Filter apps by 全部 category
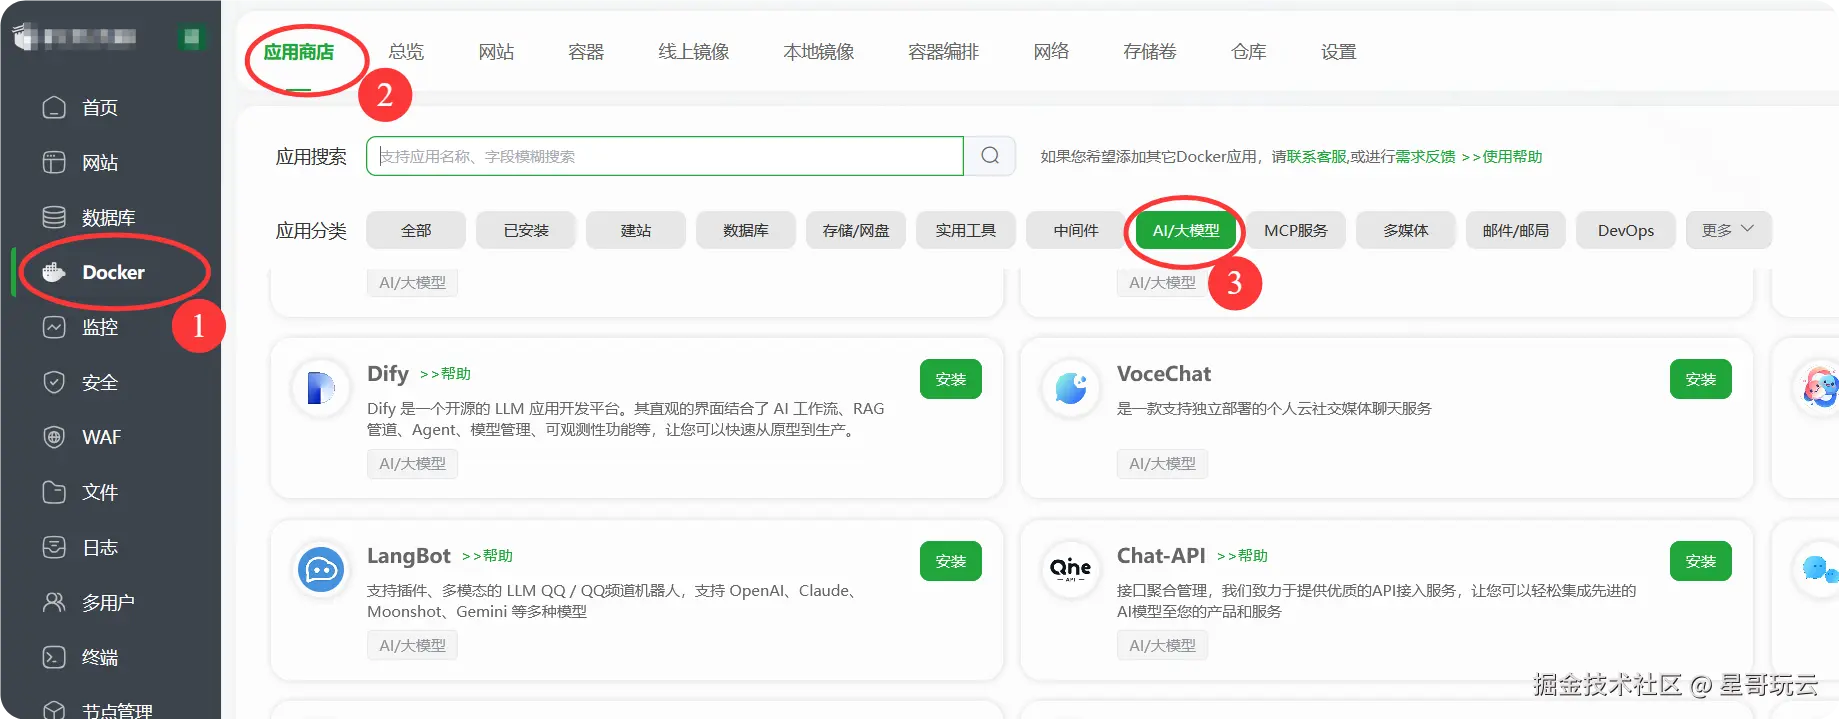This screenshot has height=719, width=1839. pyautogui.click(x=416, y=230)
